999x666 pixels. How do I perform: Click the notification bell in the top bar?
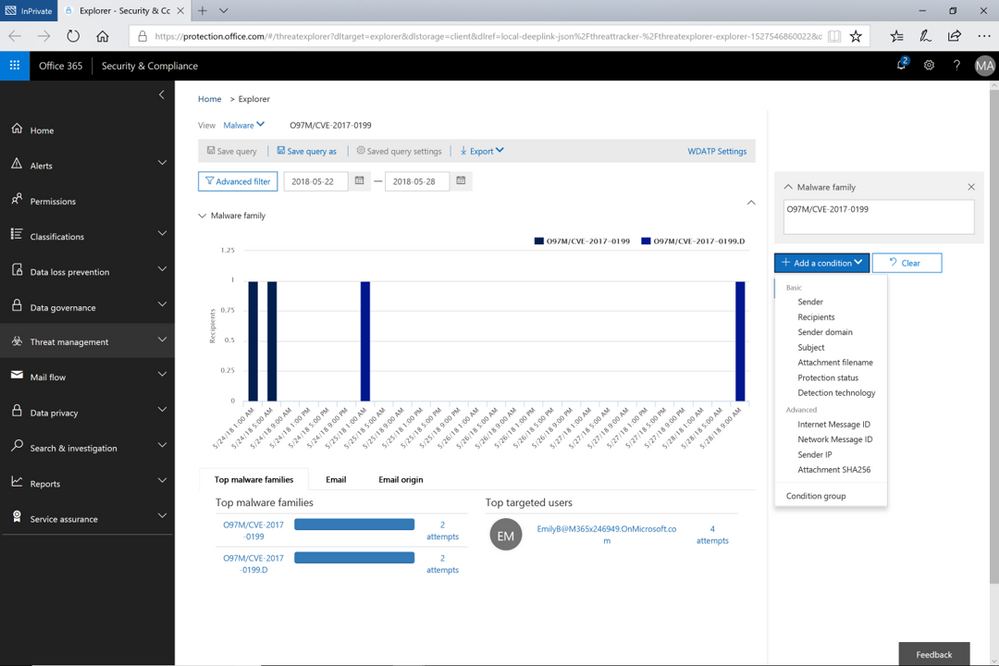[x=901, y=64]
